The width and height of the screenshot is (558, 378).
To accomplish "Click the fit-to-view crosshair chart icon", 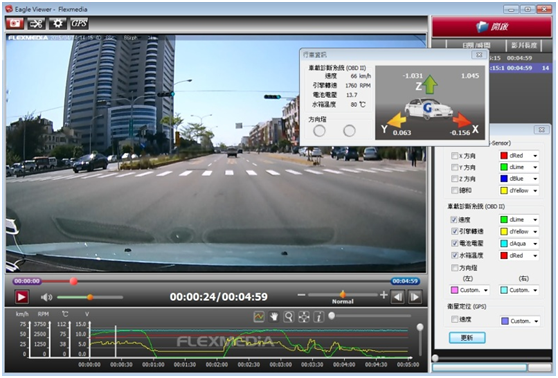I will [304, 316].
